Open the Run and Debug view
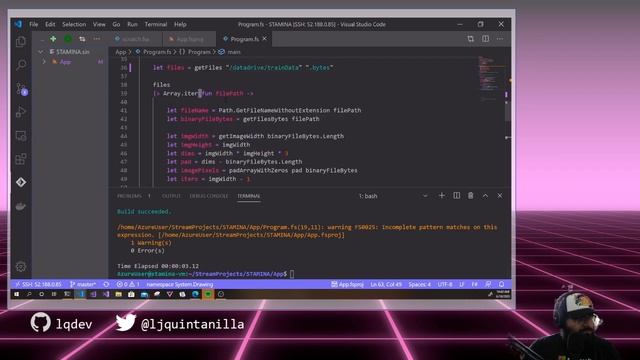This screenshot has width=640, height=360. tap(21, 112)
